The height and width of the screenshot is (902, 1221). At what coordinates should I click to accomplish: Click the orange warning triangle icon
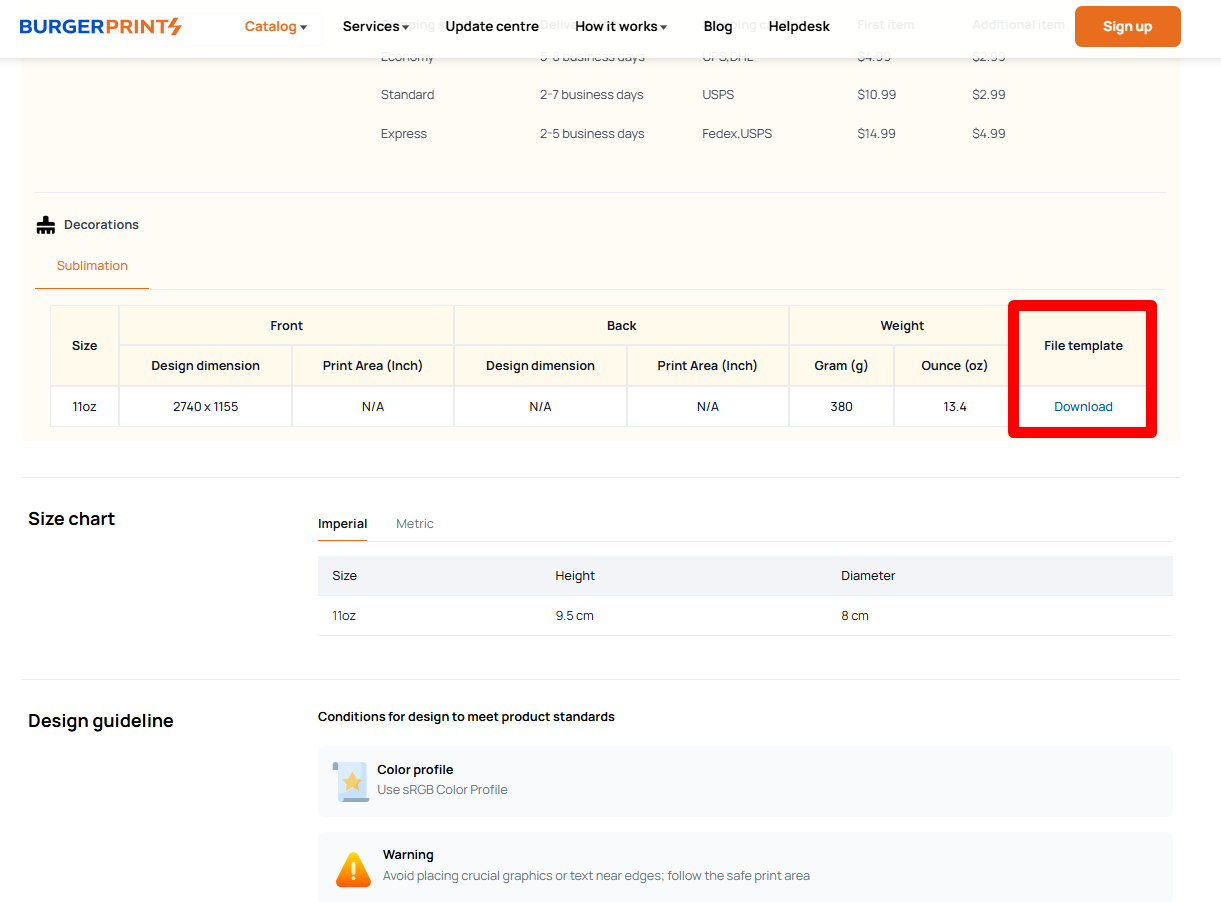click(353, 869)
